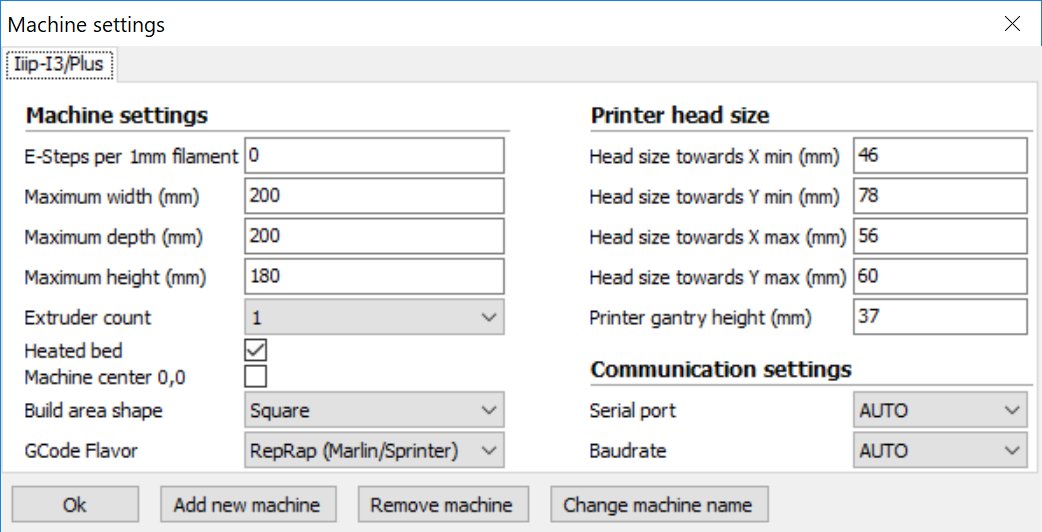Click the Serial port label
1042x532 pixels.
[633, 410]
